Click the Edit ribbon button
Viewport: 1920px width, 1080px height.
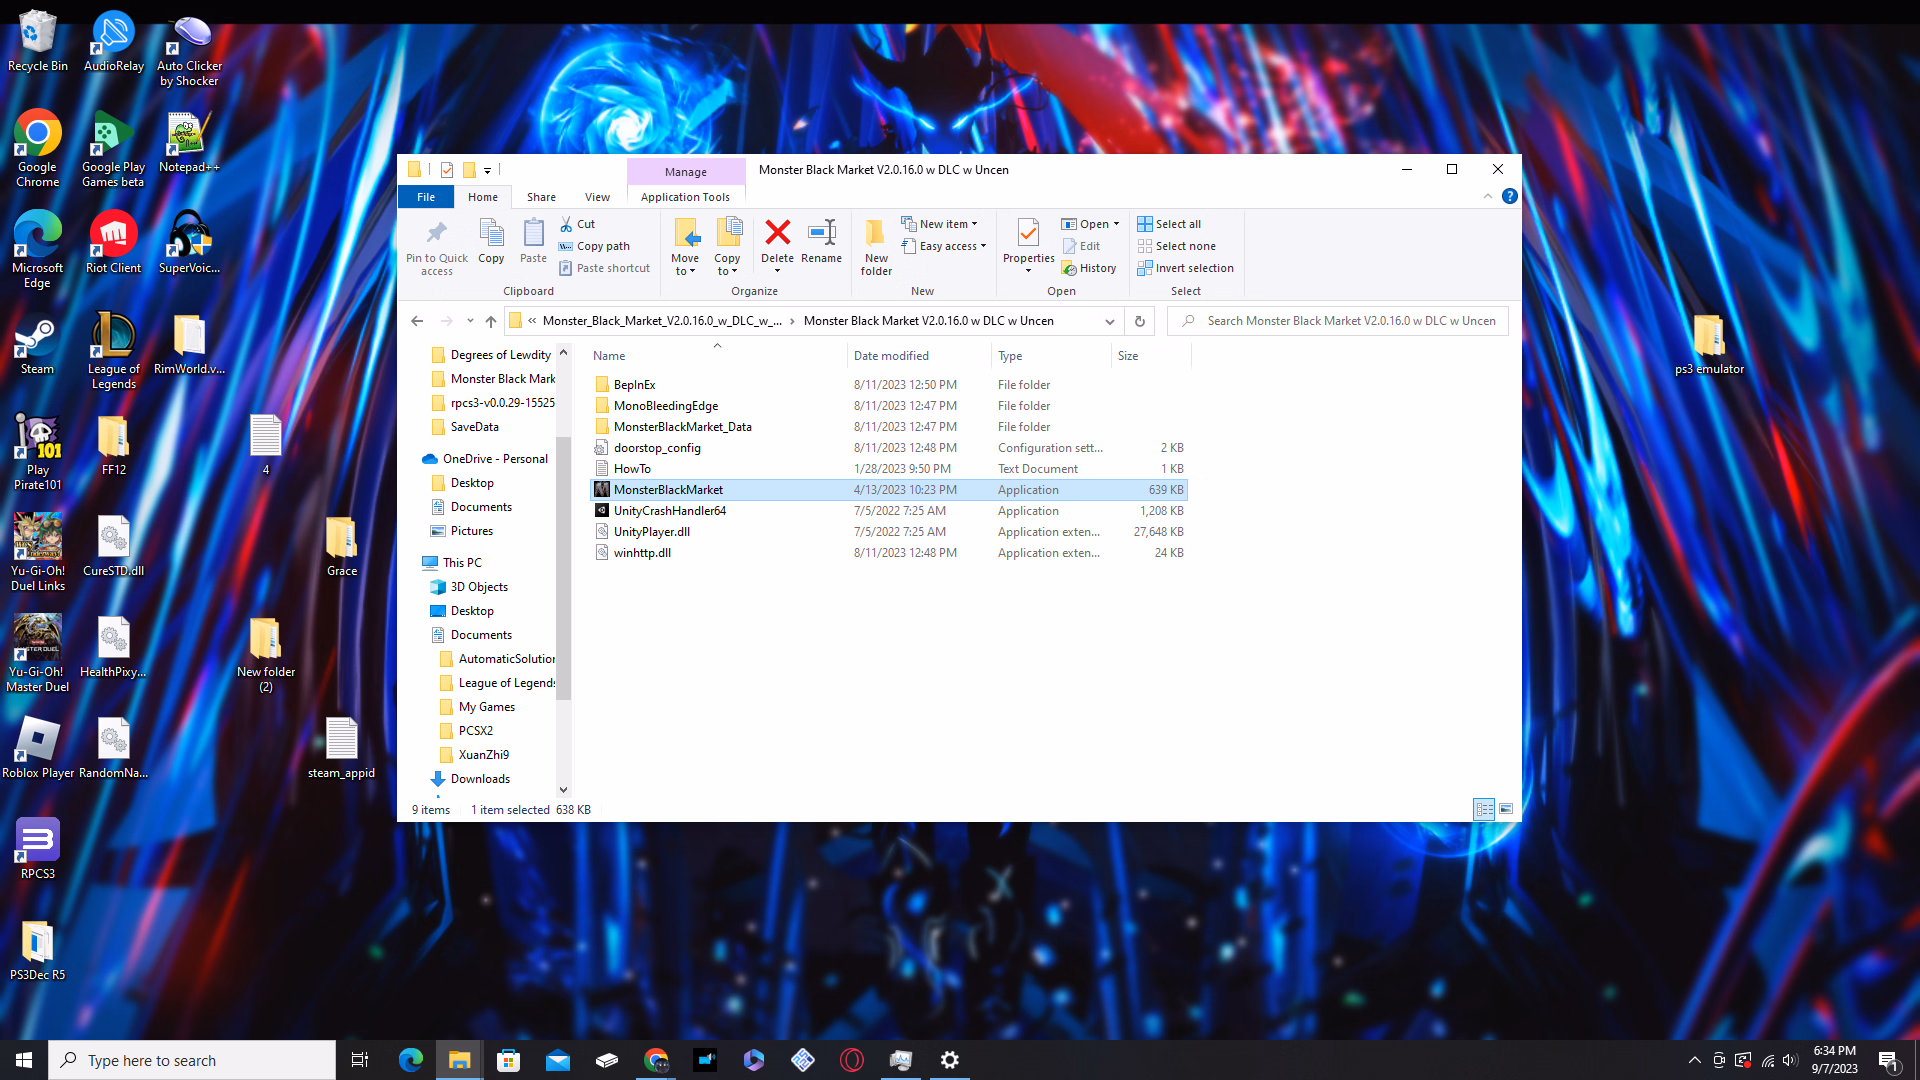pos(1082,246)
